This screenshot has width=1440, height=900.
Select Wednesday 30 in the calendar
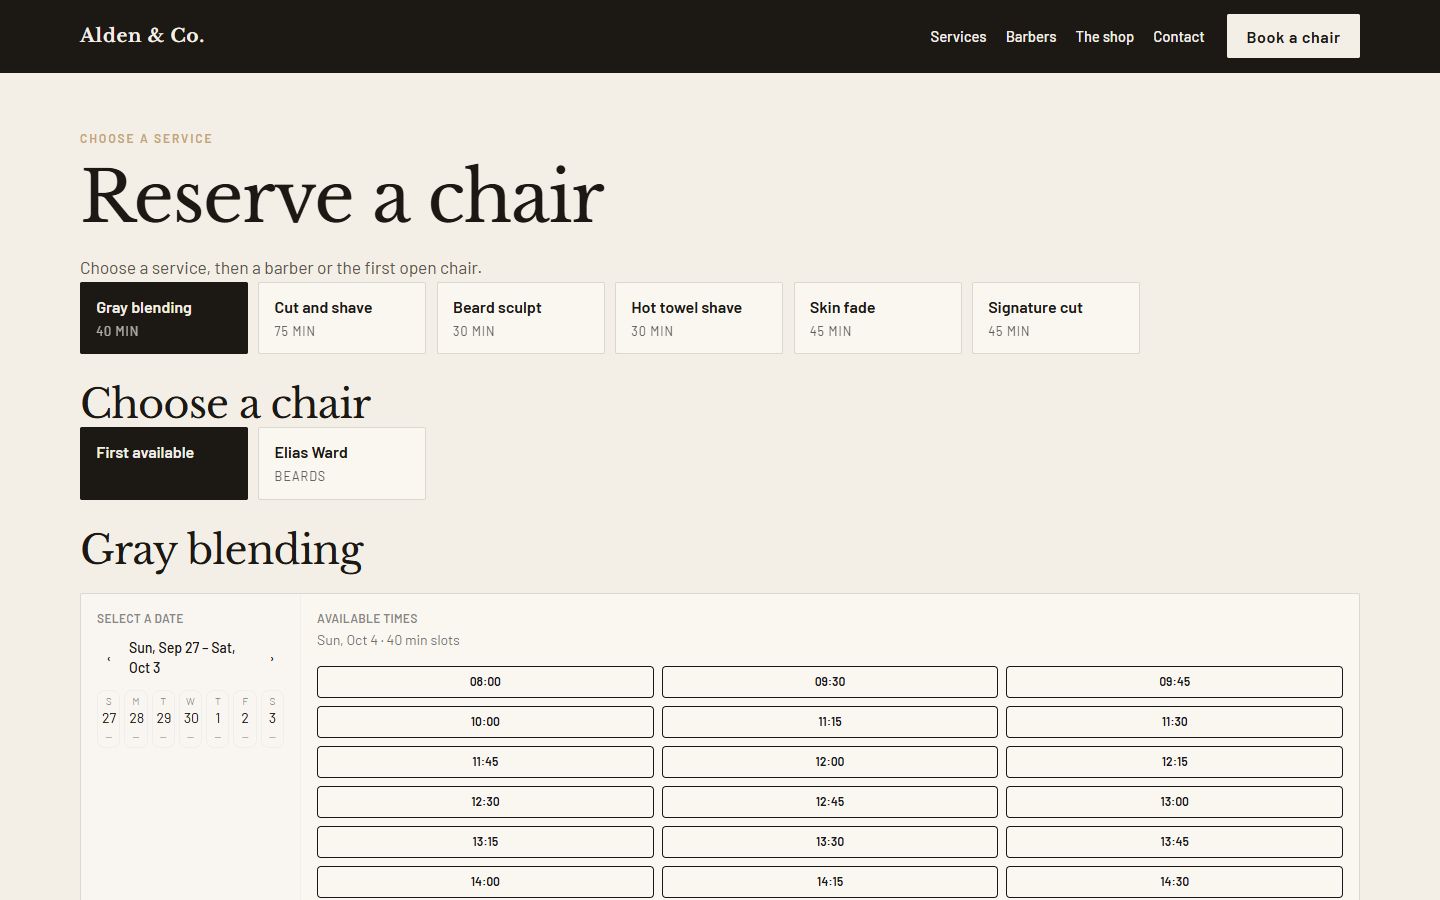(190, 719)
